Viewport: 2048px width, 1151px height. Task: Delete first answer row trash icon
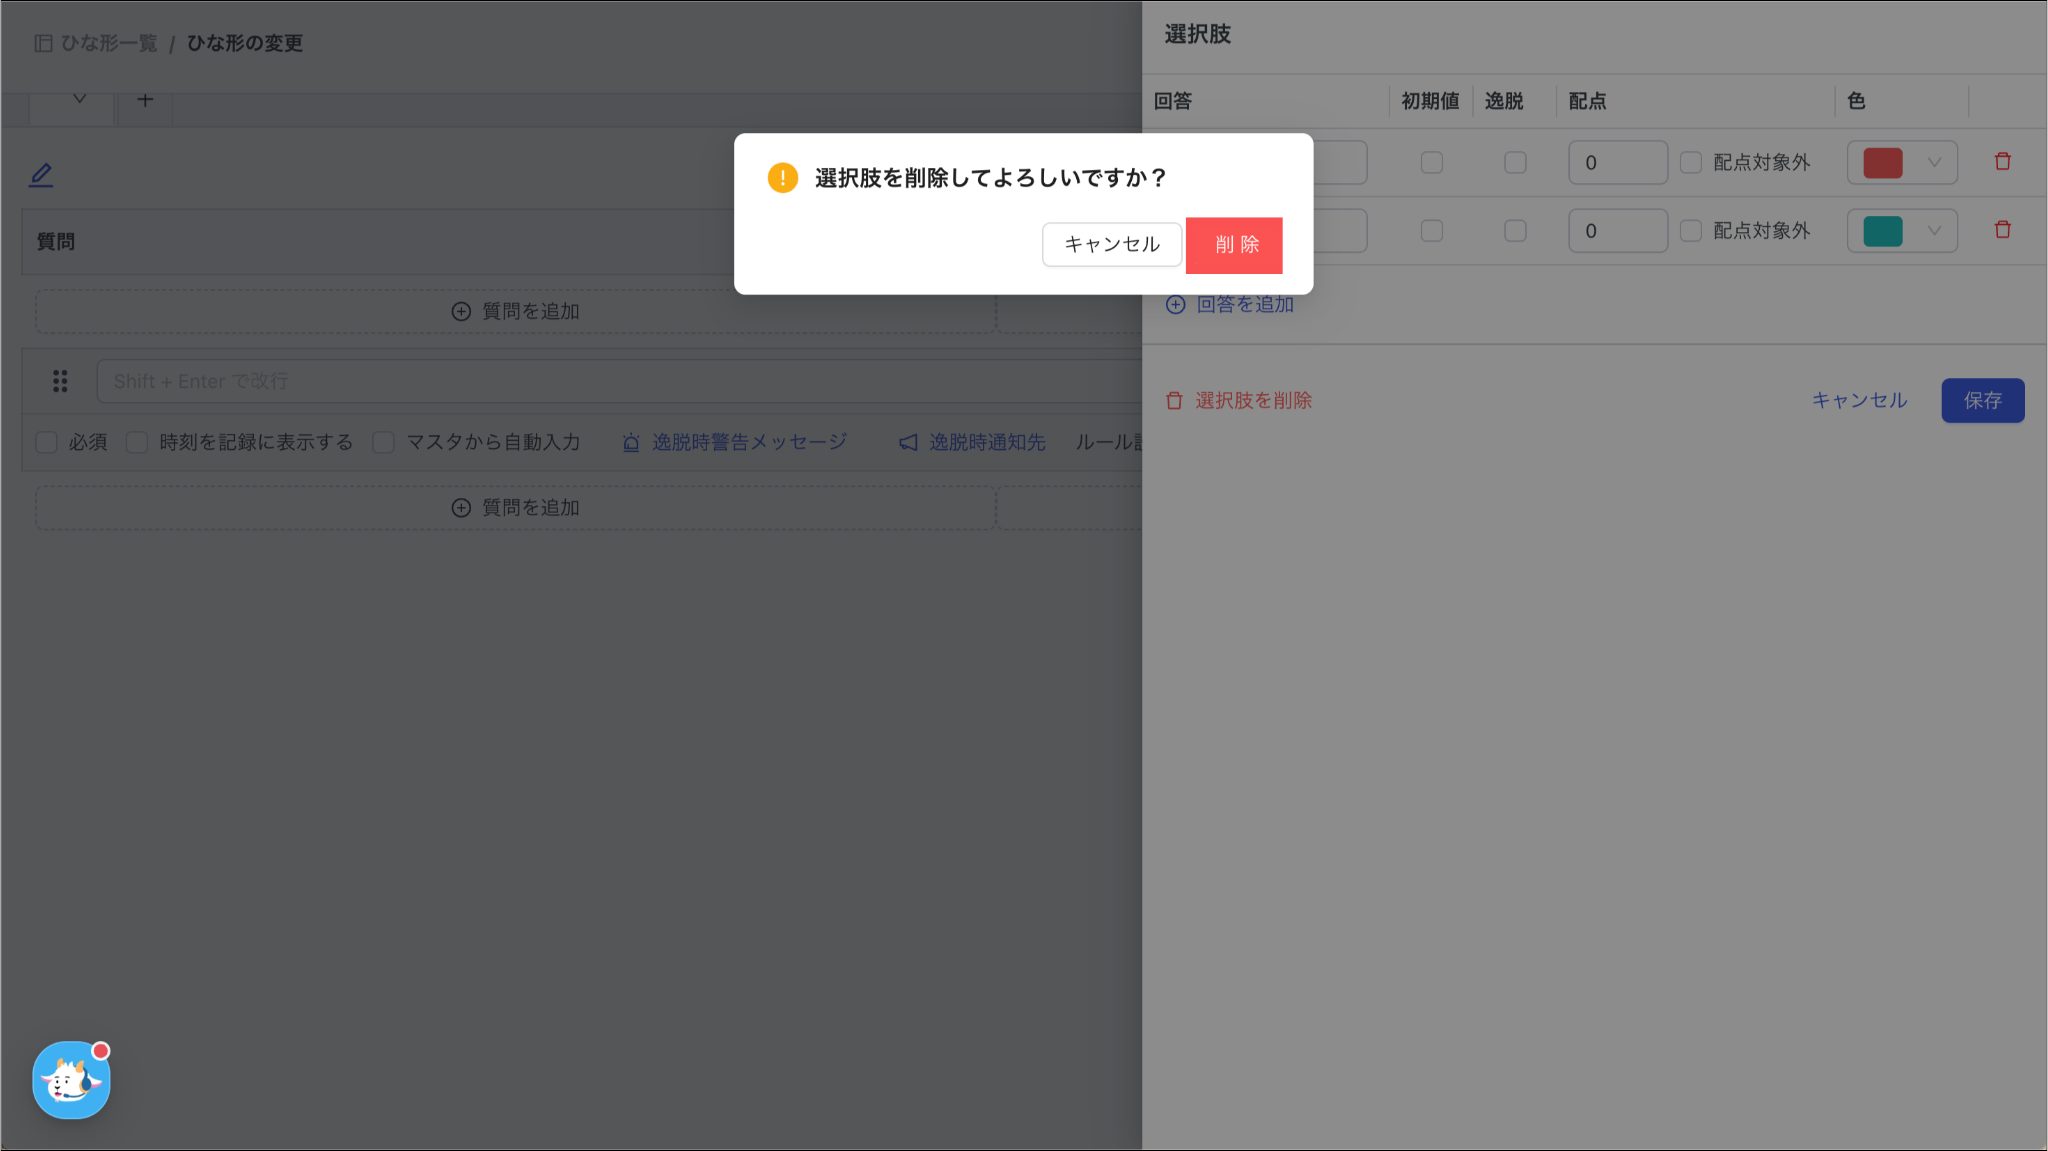coord(2002,162)
